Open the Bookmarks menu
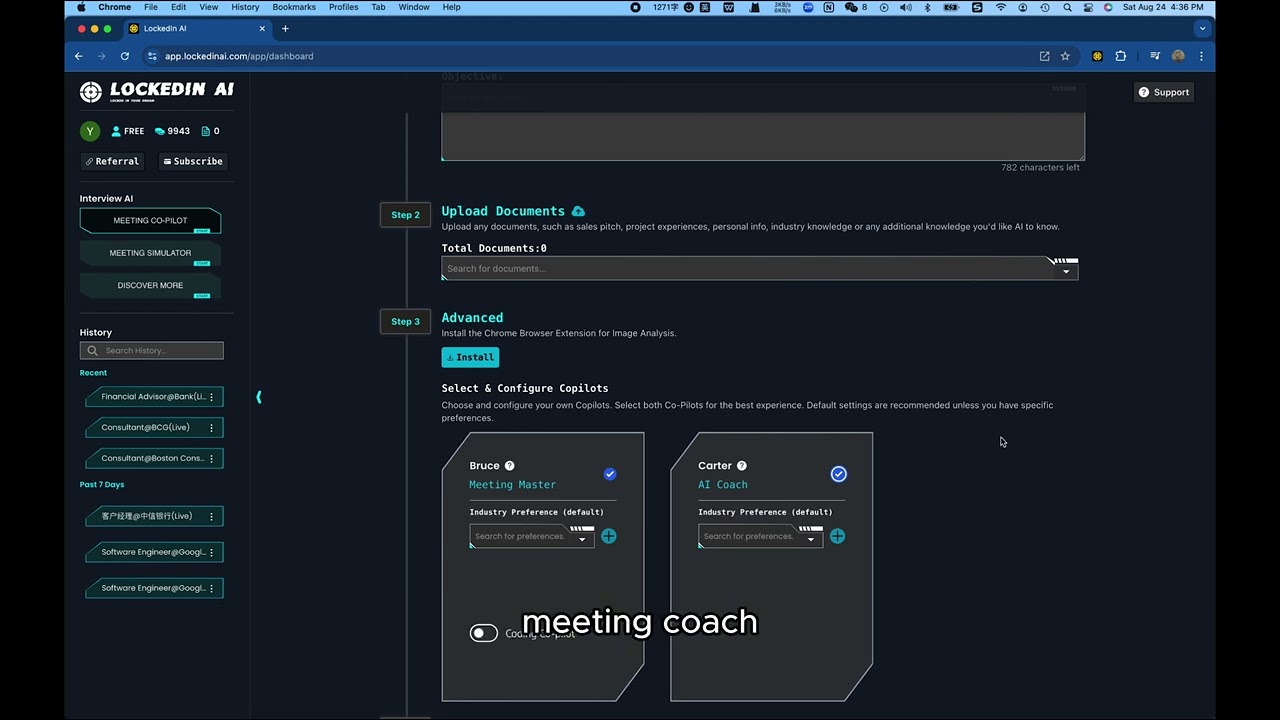This screenshot has height=720, width=1280. [x=294, y=7]
